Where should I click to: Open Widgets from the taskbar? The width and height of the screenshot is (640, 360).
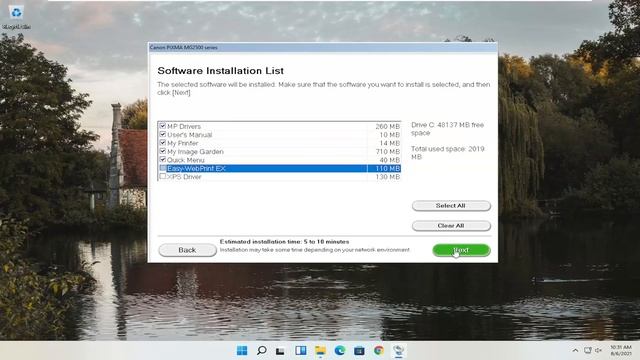pos(301,351)
